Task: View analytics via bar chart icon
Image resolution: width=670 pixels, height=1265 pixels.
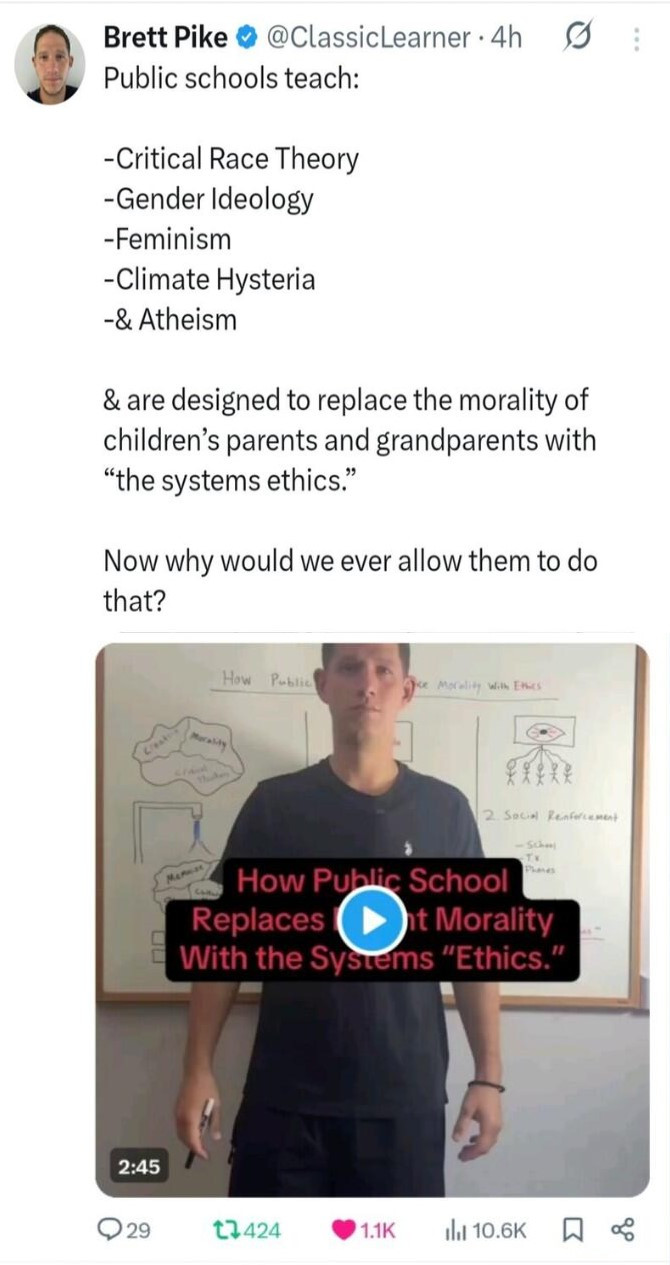Action: point(454,1231)
